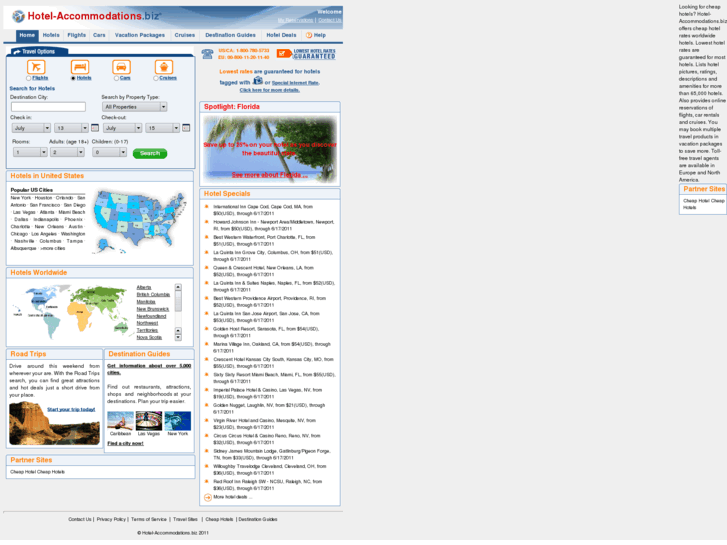Select the Flights airplane icon
Viewport: 727px width, 545px height.
[x=36, y=67]
